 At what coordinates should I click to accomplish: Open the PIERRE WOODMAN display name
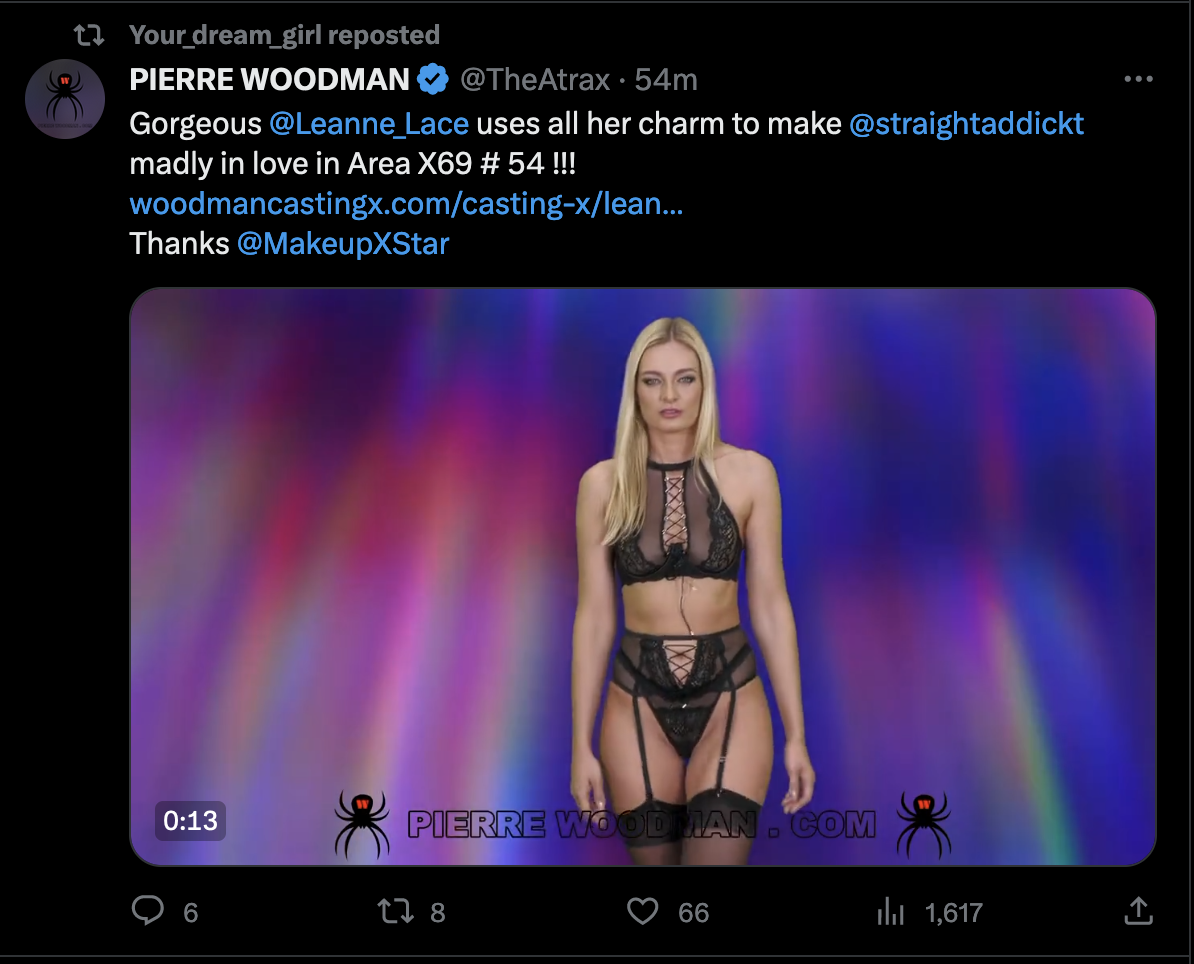click(x=270, y=80)
